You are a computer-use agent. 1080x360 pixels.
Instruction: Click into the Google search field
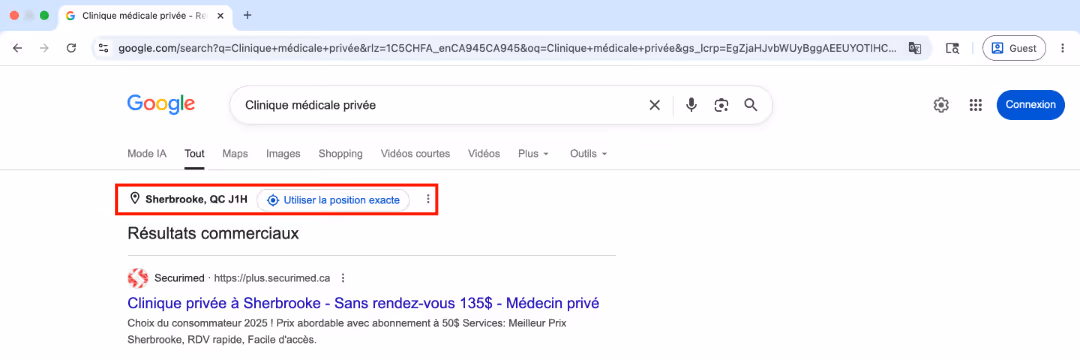click(x=441, y=105)
